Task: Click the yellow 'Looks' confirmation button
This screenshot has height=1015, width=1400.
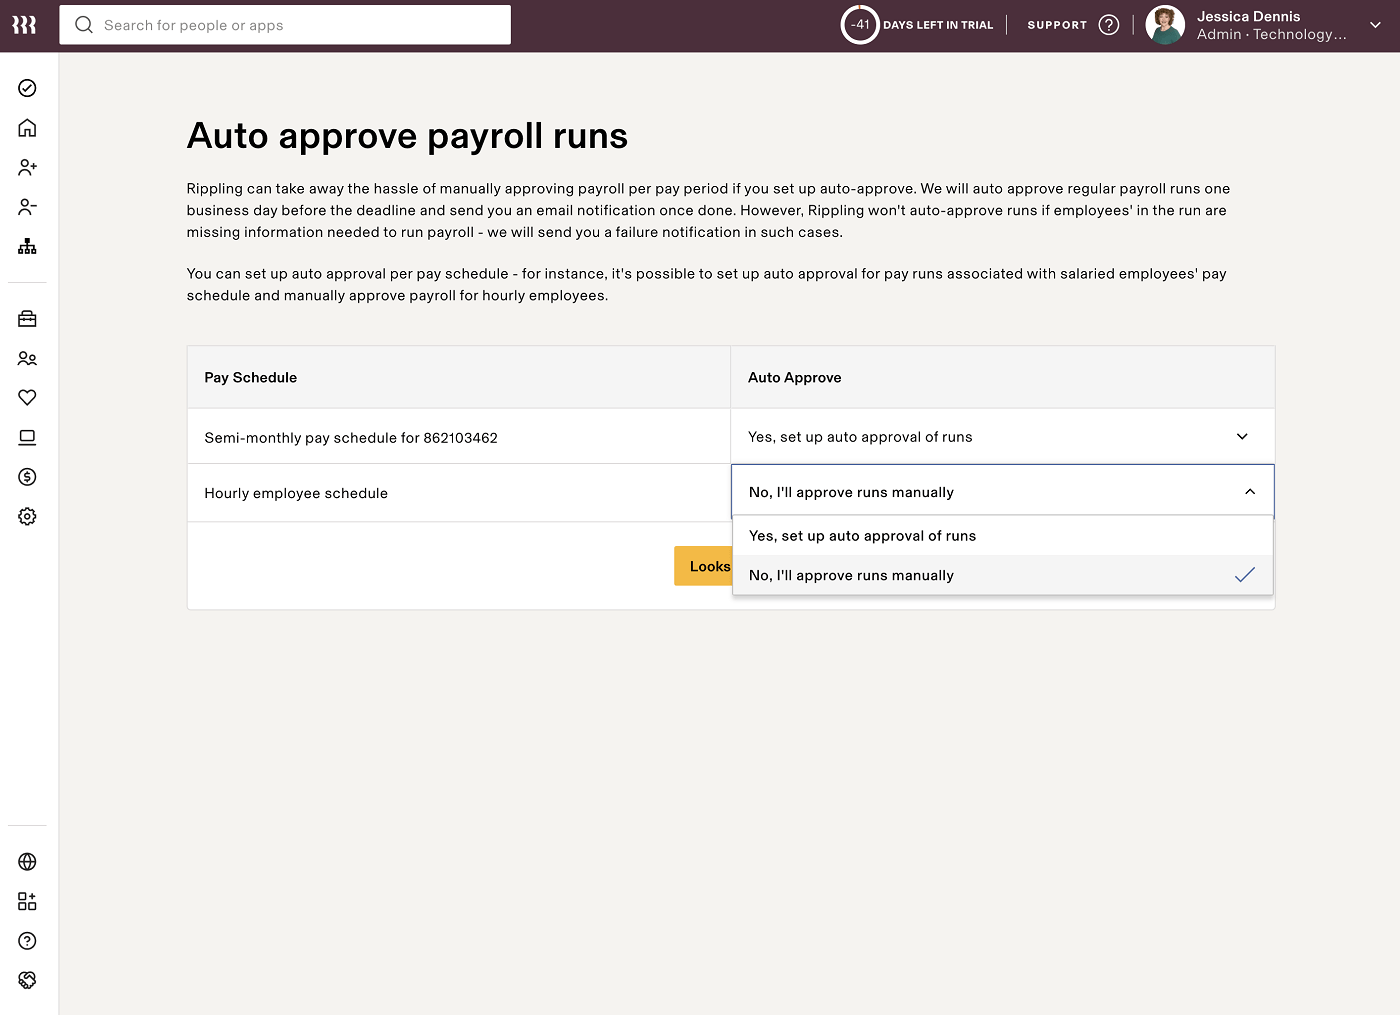Action: tap(709, 566)
